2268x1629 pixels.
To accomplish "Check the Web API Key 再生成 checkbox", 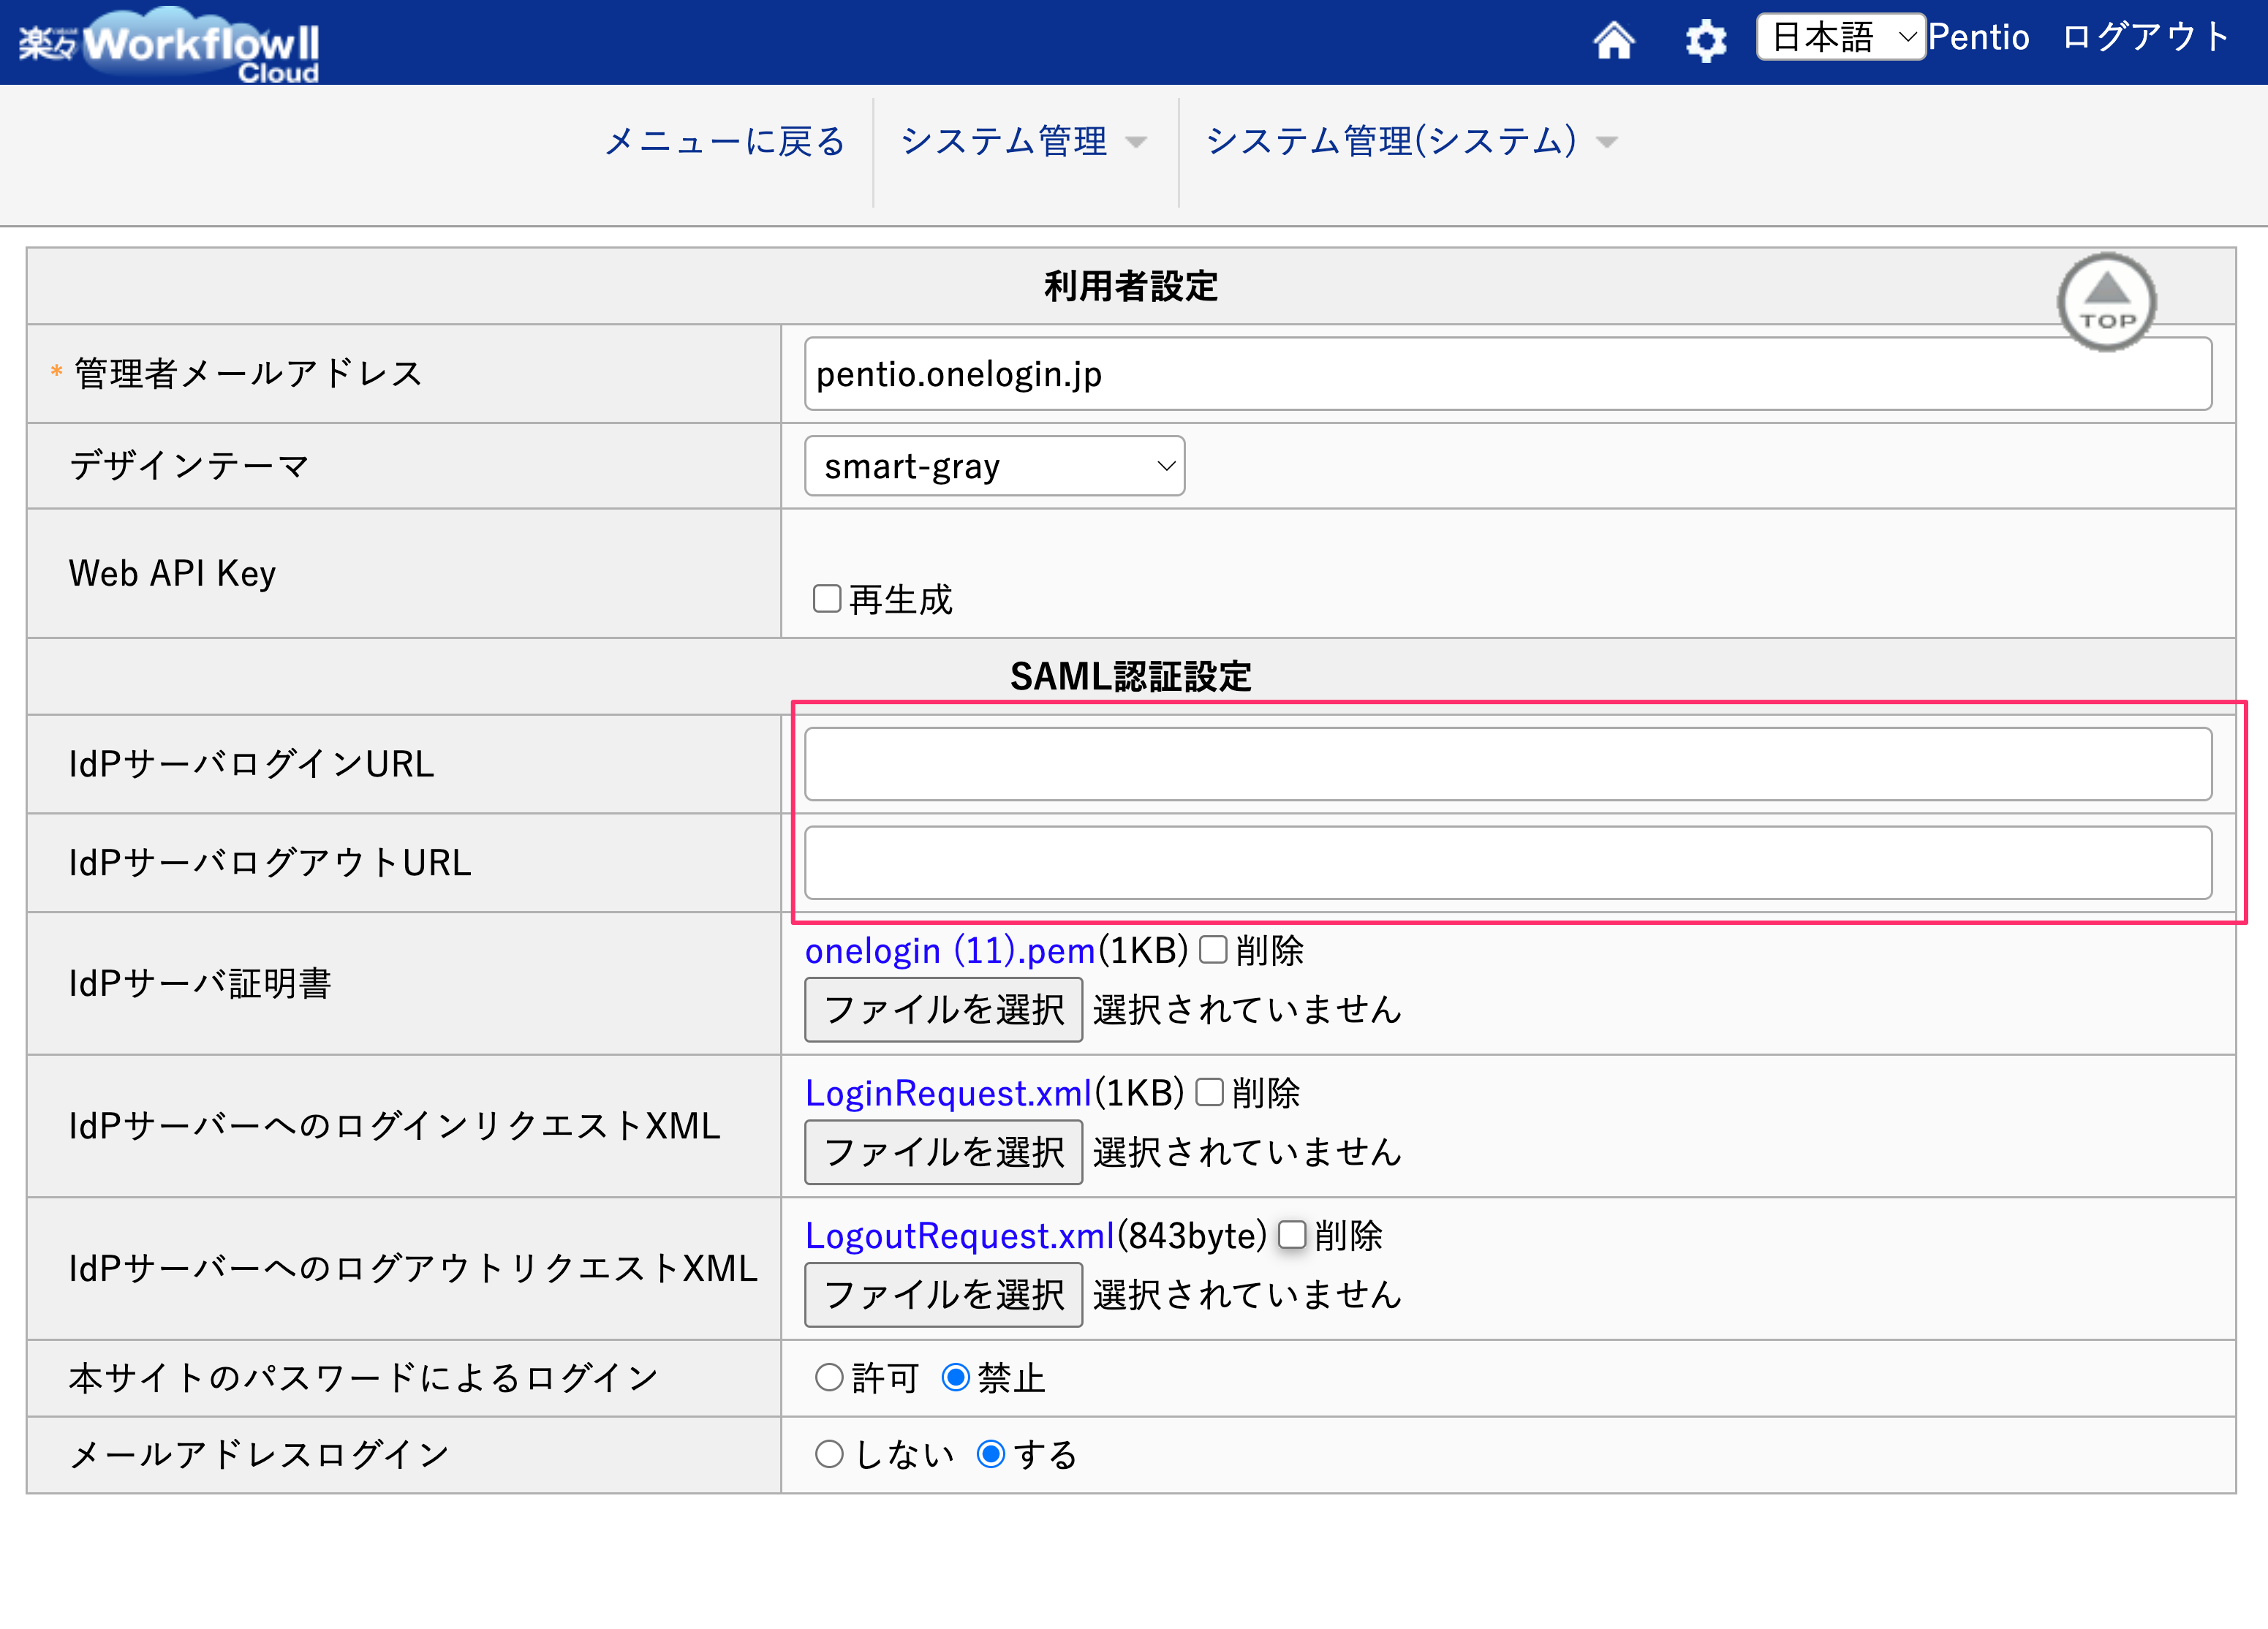I will pos(827,599).
